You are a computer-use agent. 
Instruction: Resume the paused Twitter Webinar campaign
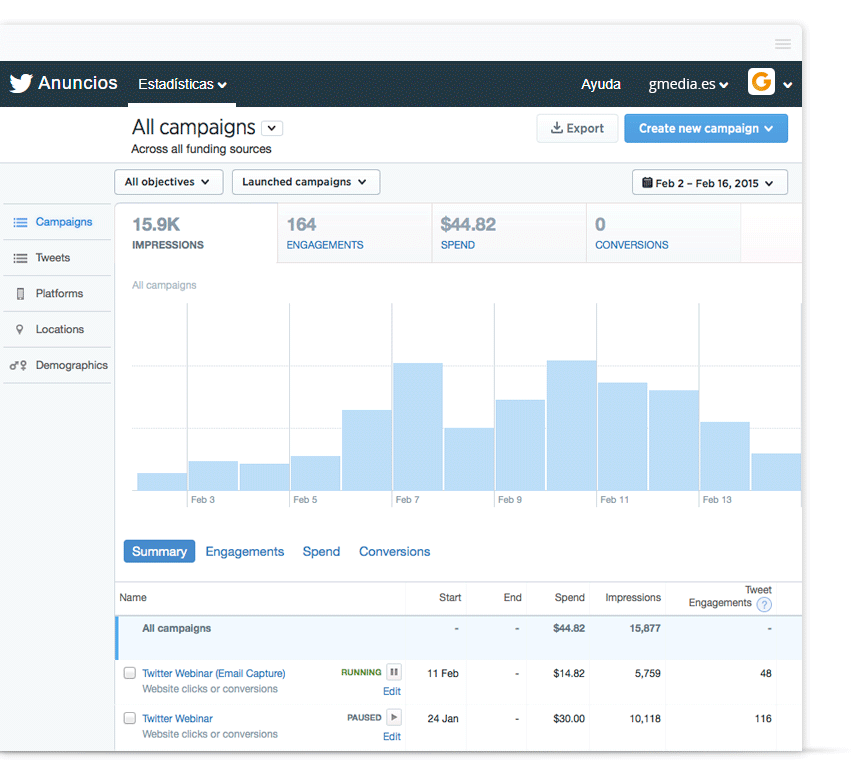tap(394, 717)
